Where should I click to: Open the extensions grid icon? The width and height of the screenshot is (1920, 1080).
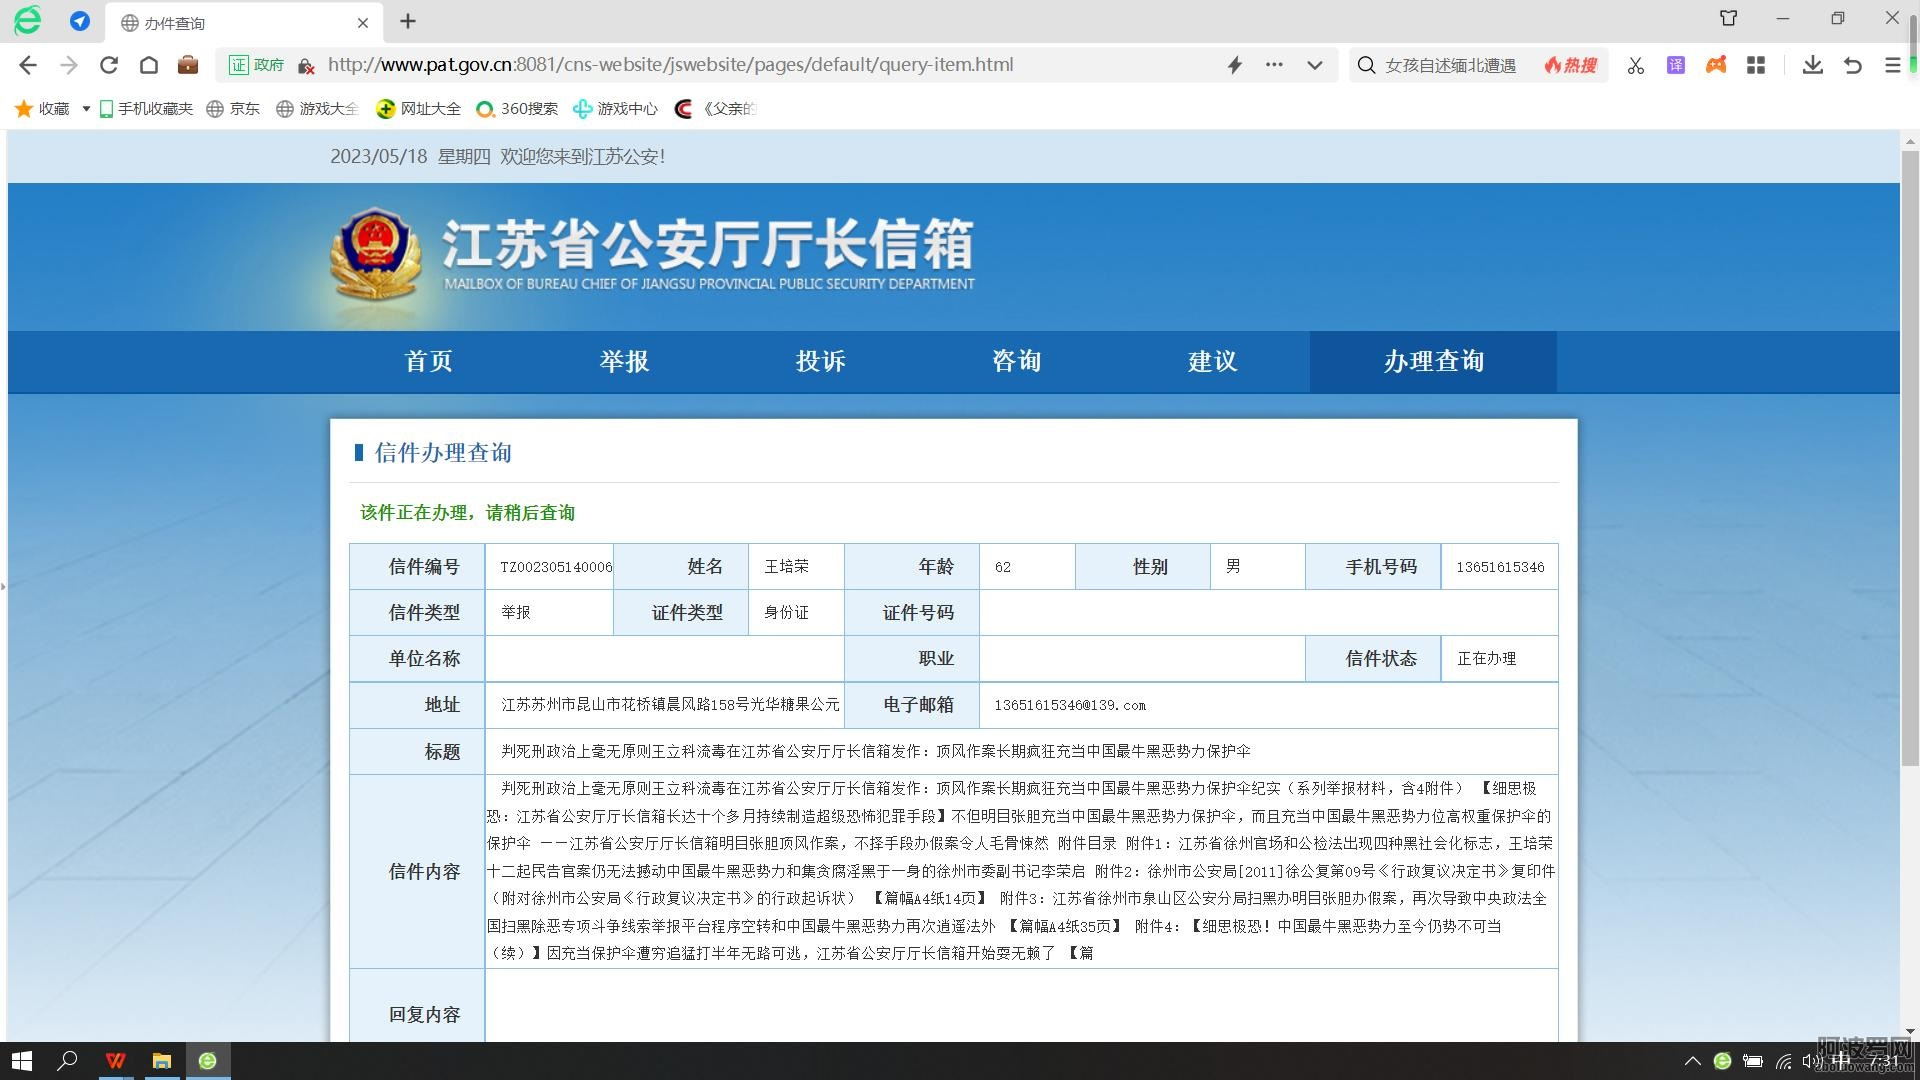[x=1756, y=65]
